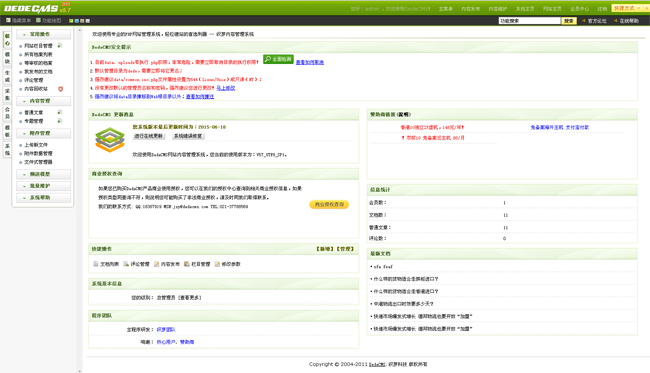Switch to the 模块 vertical tab
The width and height of the screenshot is (650, 373).
(x=7, y=58)
